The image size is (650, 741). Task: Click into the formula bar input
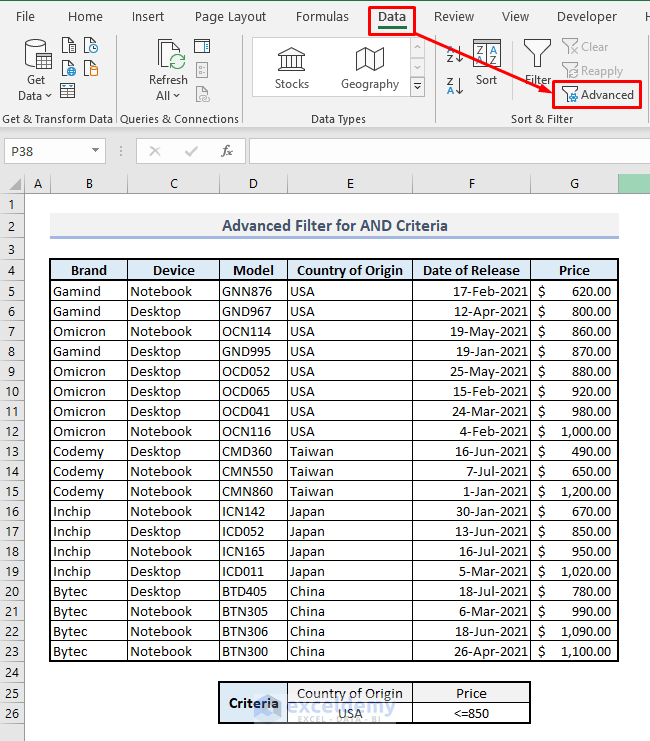point(449,151)
